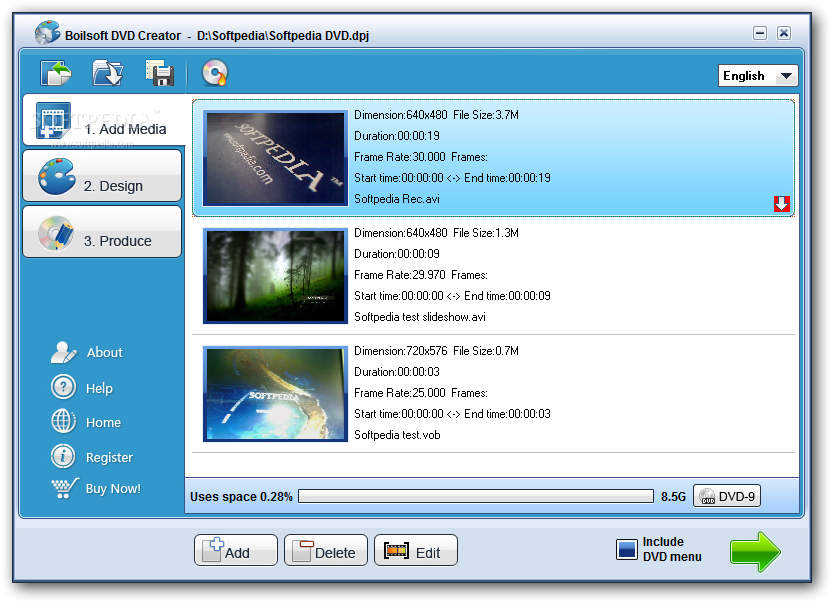Screen dimensions: 832x603
Task: Open the About link
Action: (105, 352)
